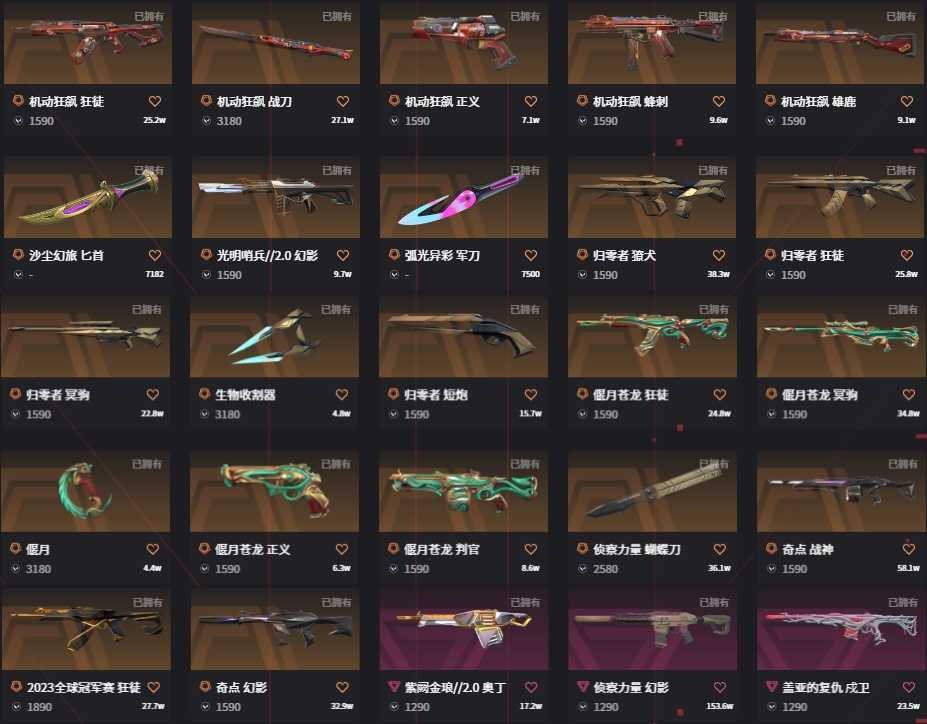Open the 弧光异彩 军刀 knife thumbnail
The width and height of the screenshot is (927, 724).
click(x=464, y=197)
